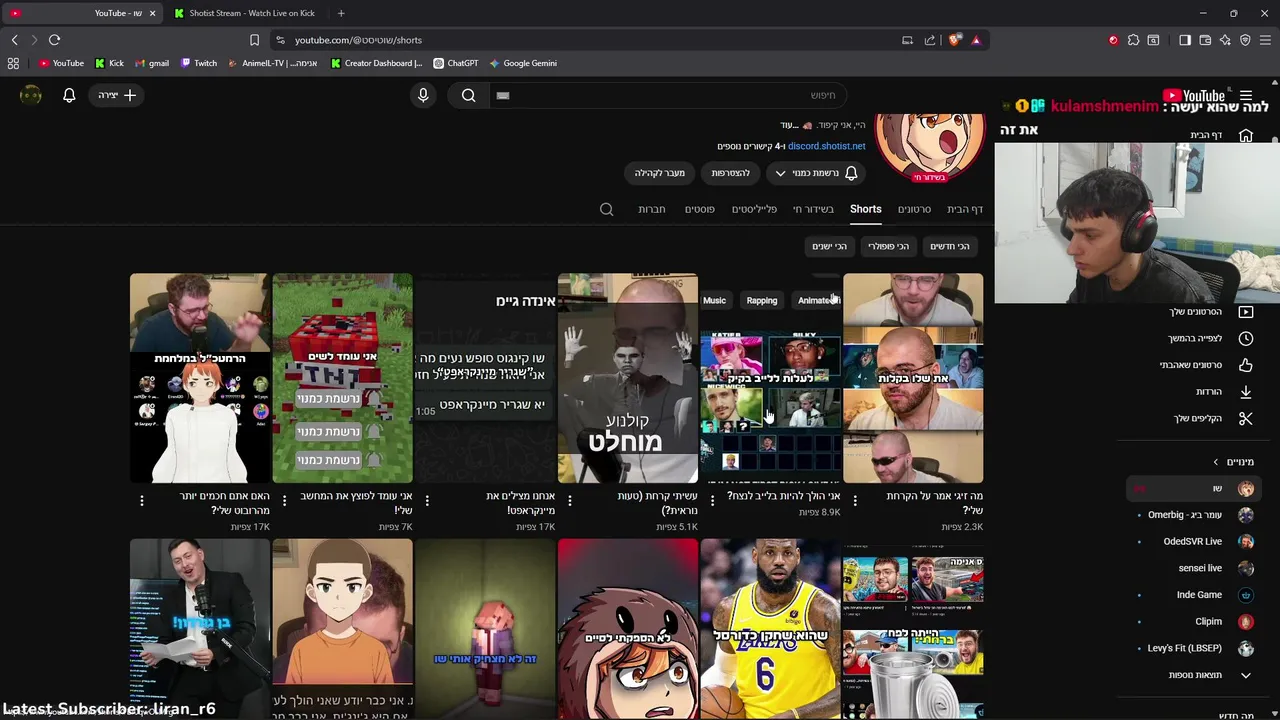Click the 'יצירה' create button
Image resolution: width=1280 pixels, height=720 pixels.
[x=117, y=95]
